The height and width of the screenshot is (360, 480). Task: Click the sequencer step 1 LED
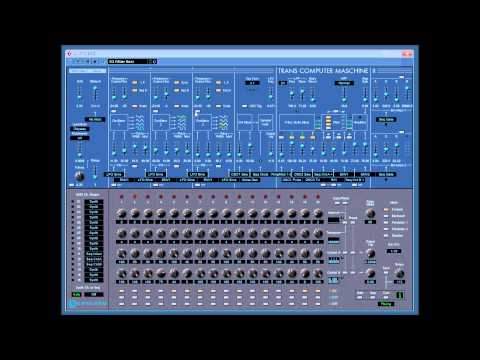(x=121, y=197)
